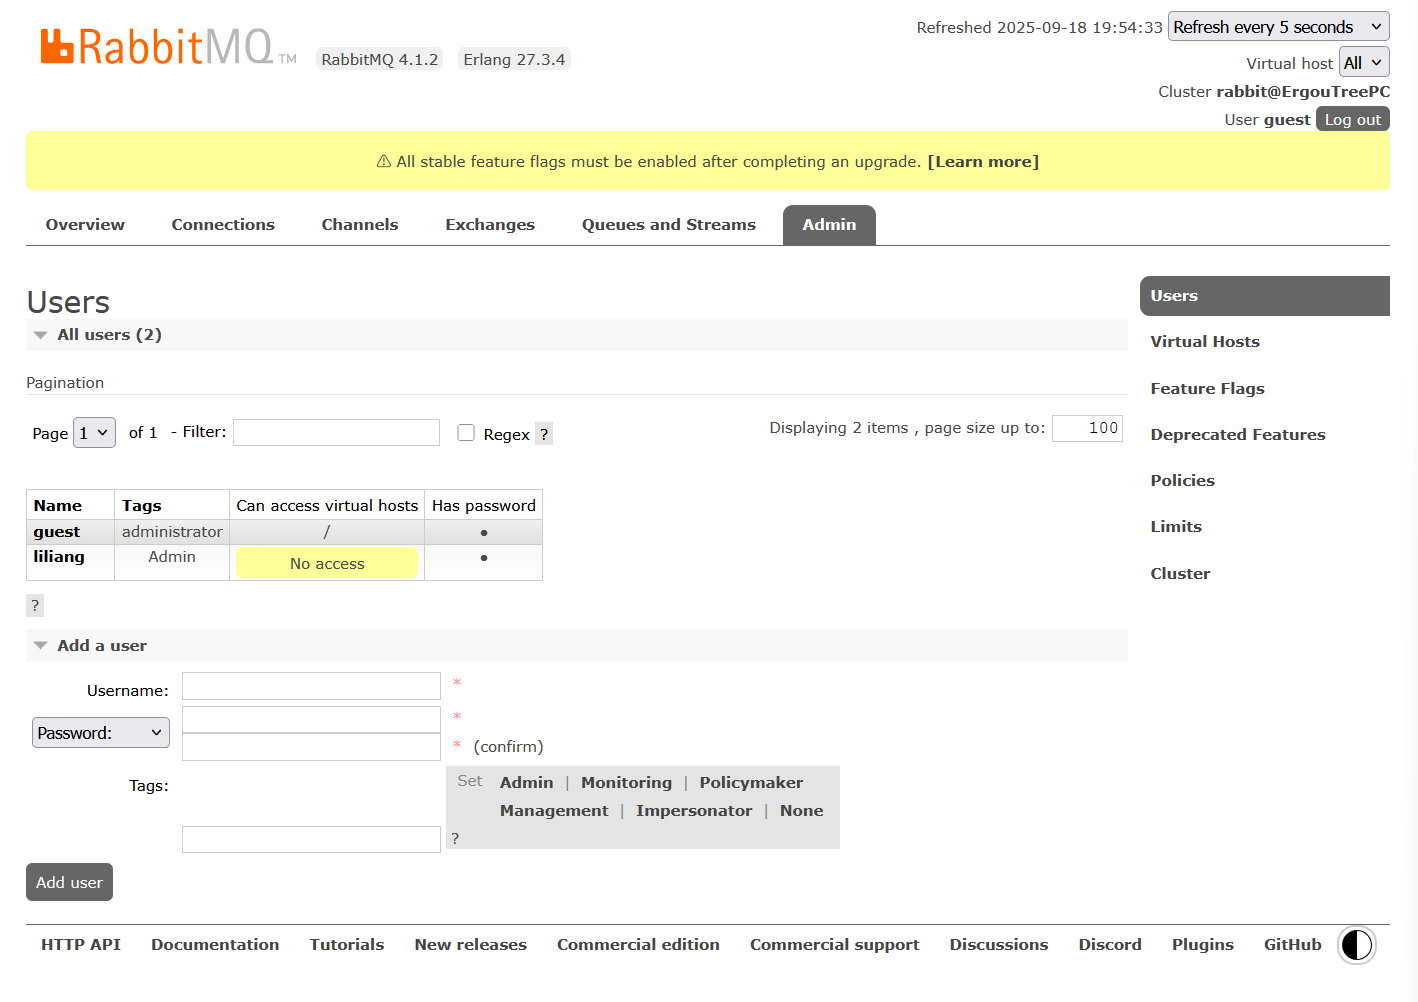The image size is (1418, 1002).
Task: Open the Password type dropdown
Action: 100,733
